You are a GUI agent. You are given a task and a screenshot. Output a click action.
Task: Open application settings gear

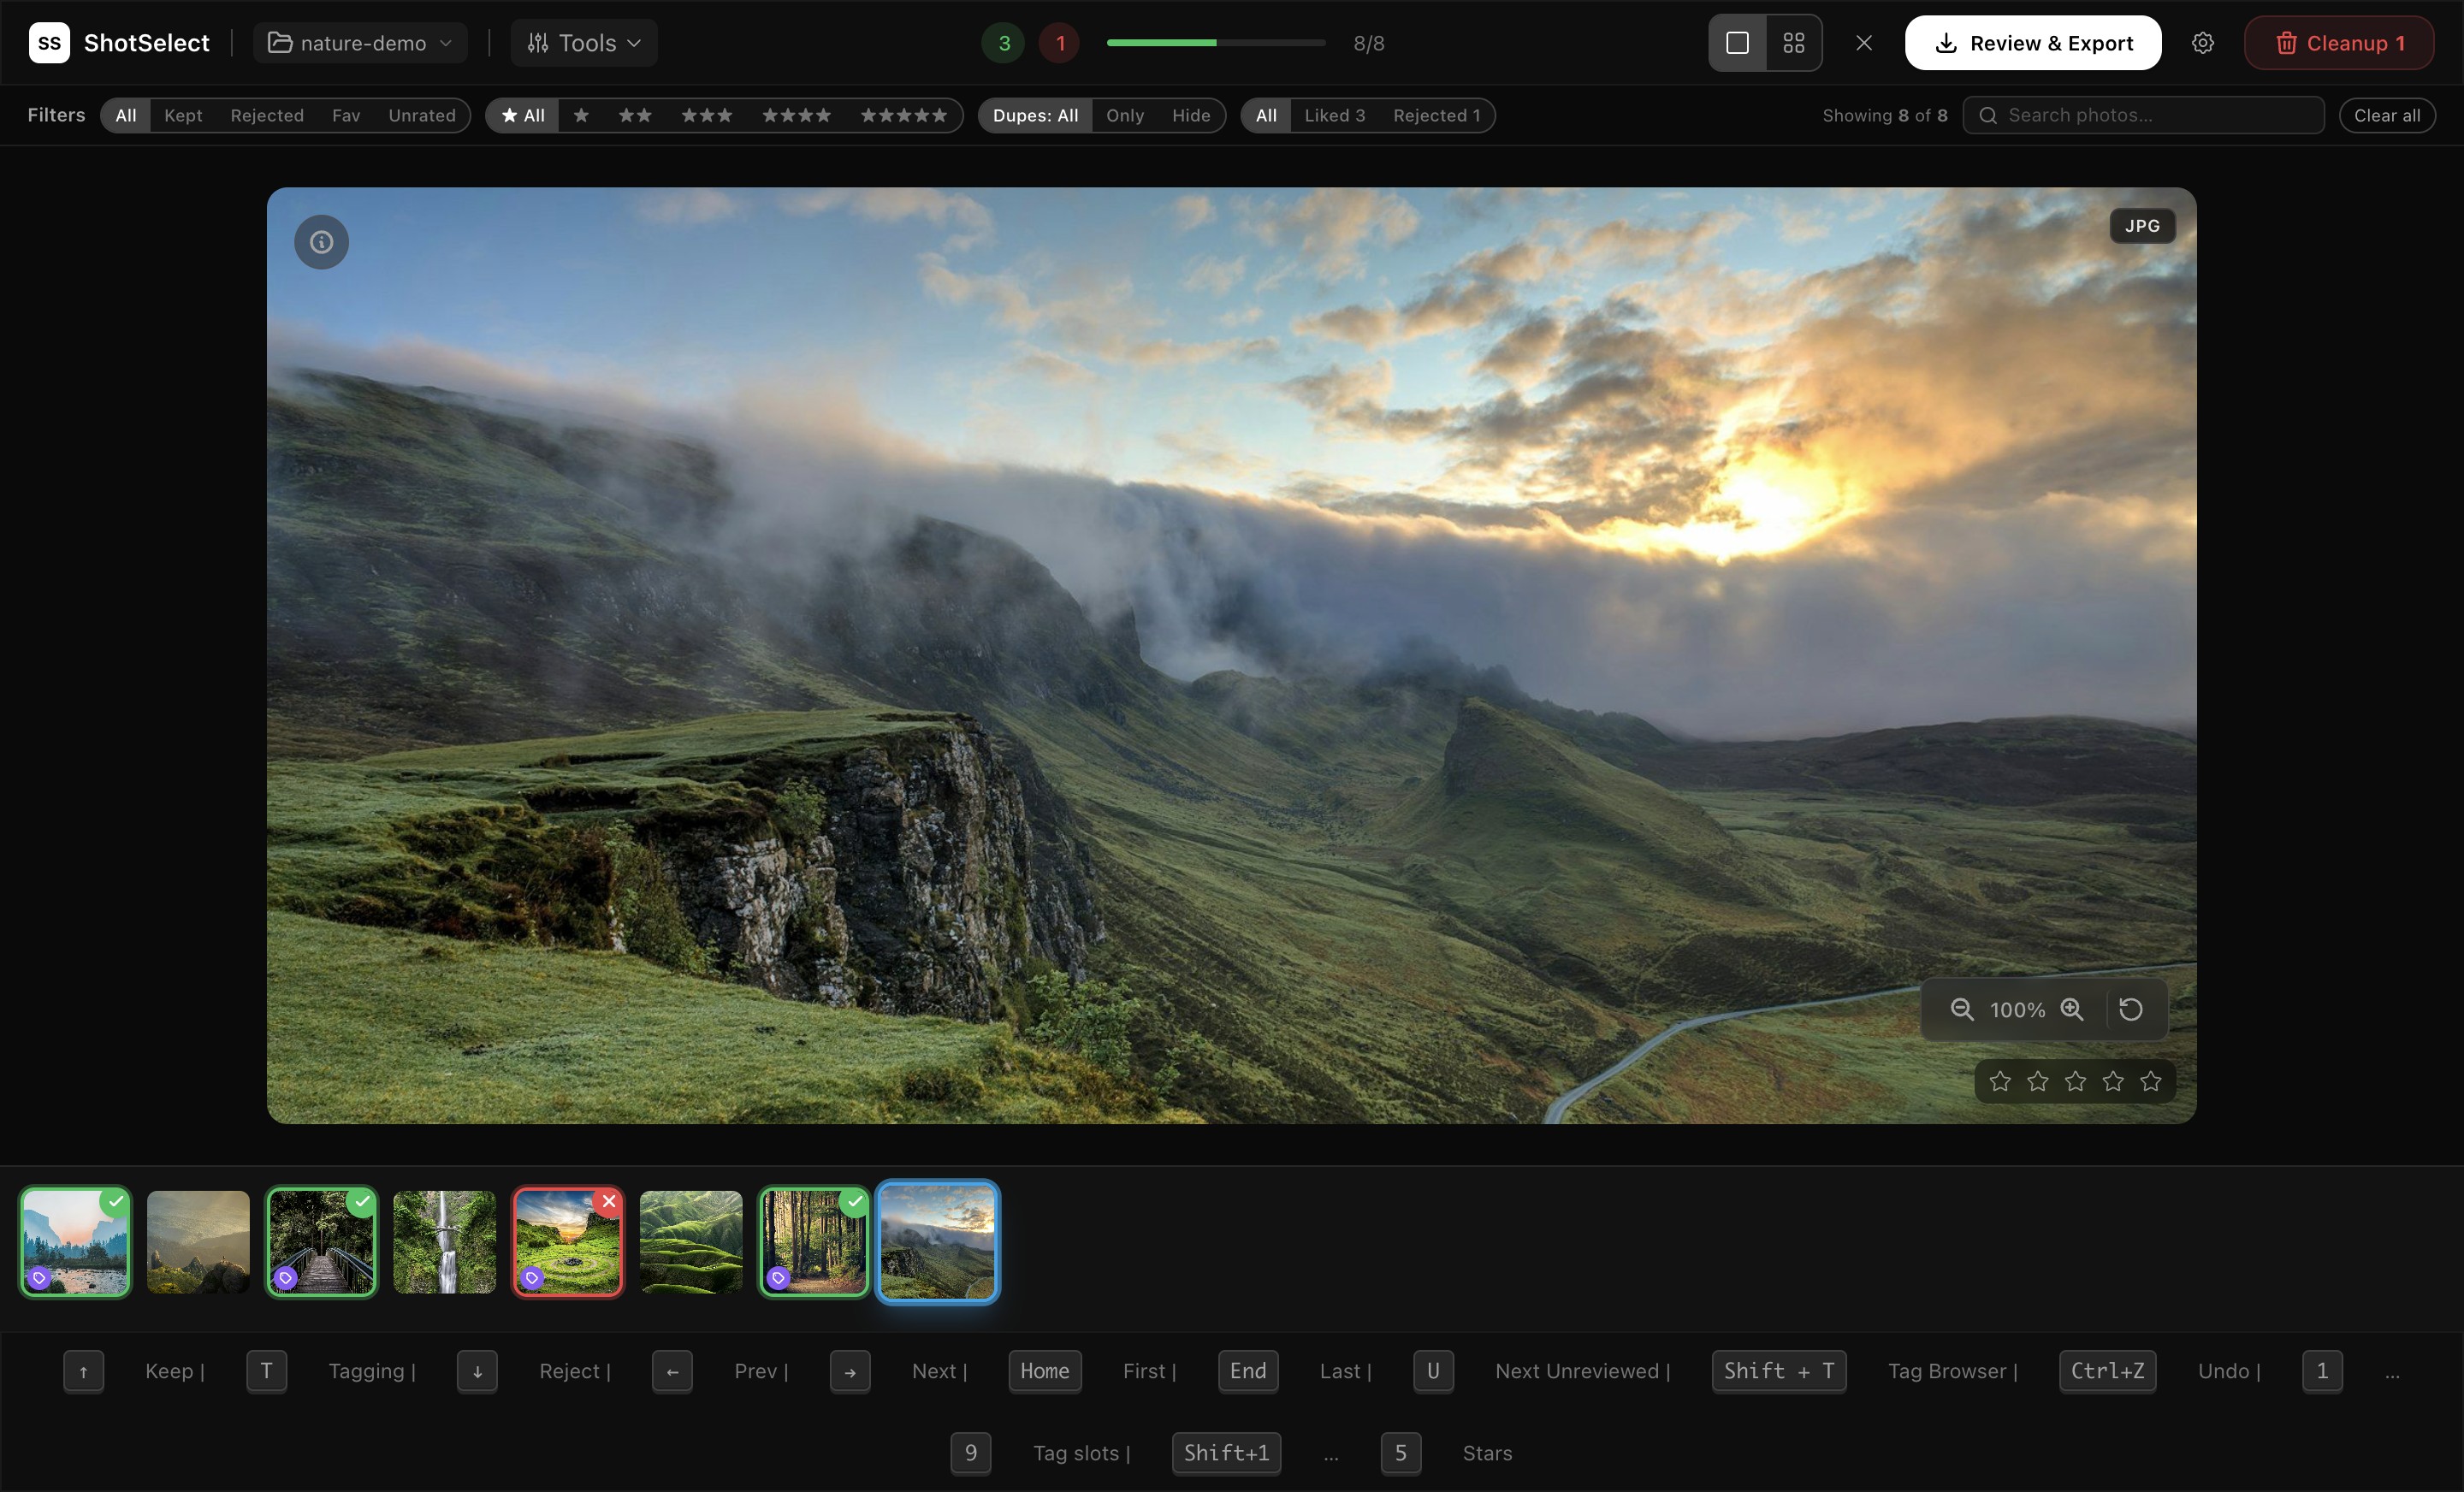click(2203, 42)
